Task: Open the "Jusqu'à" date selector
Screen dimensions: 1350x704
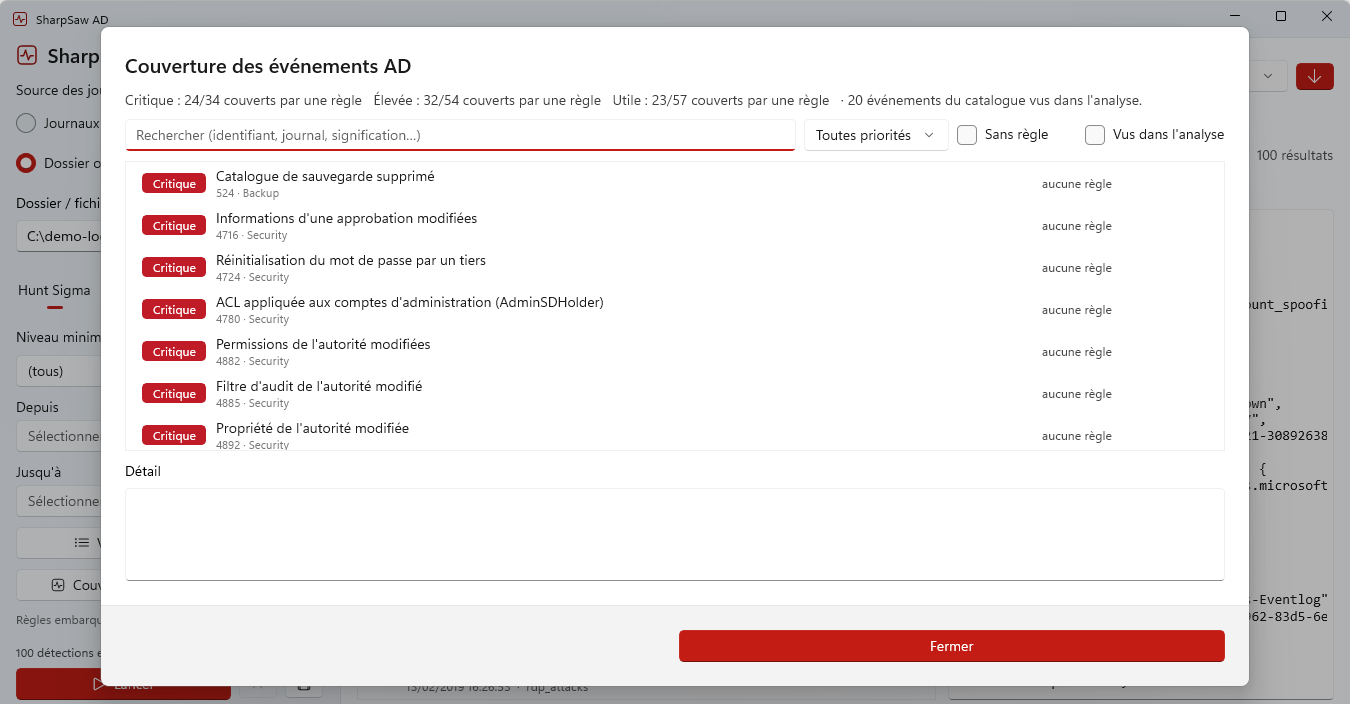Action: (x=59, y=501)
